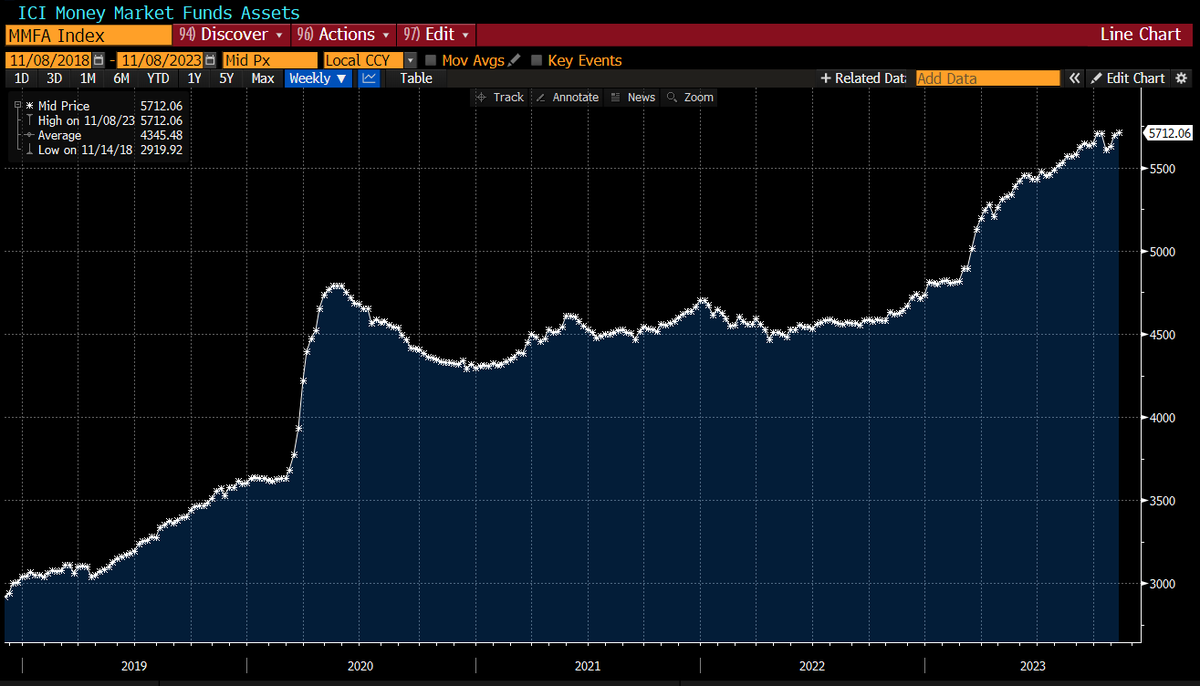Click the Add Data input field
The image size is (1200, 686).
987,77
